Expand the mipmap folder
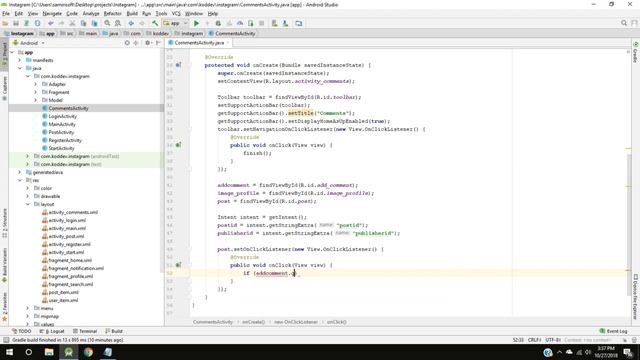 click(x=28, y=316)
